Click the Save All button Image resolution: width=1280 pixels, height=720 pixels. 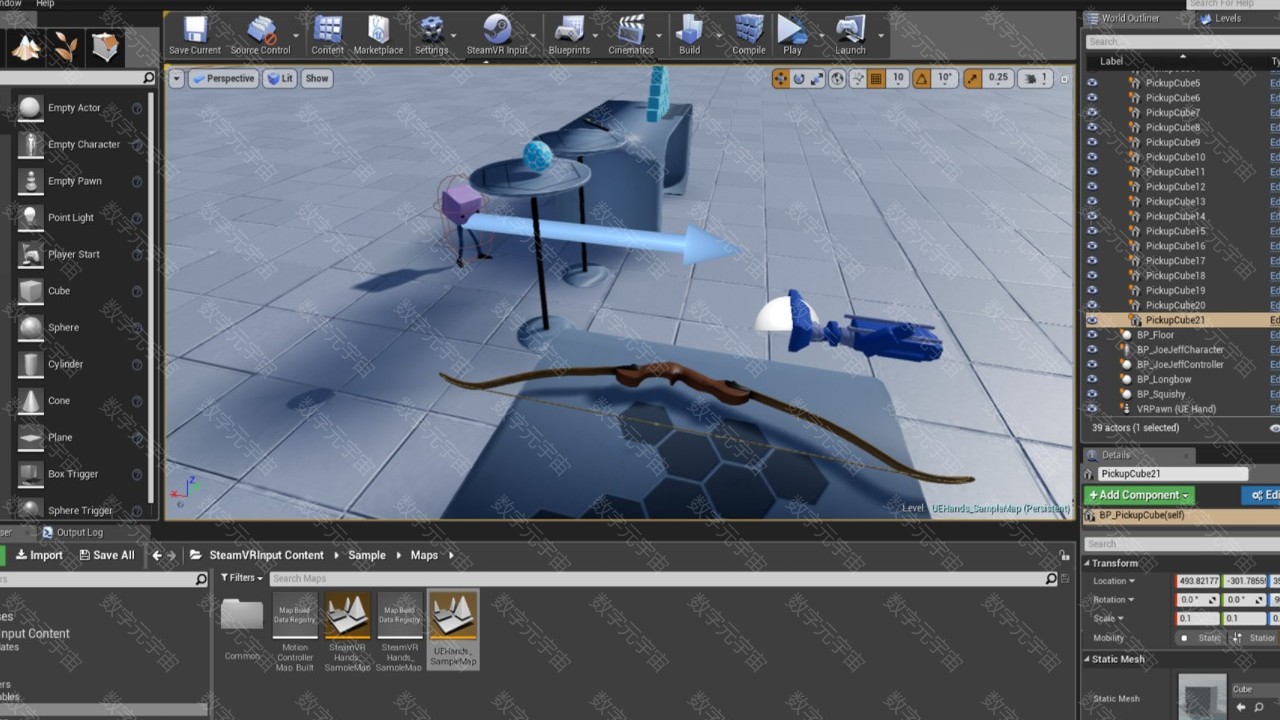[107, 555]
